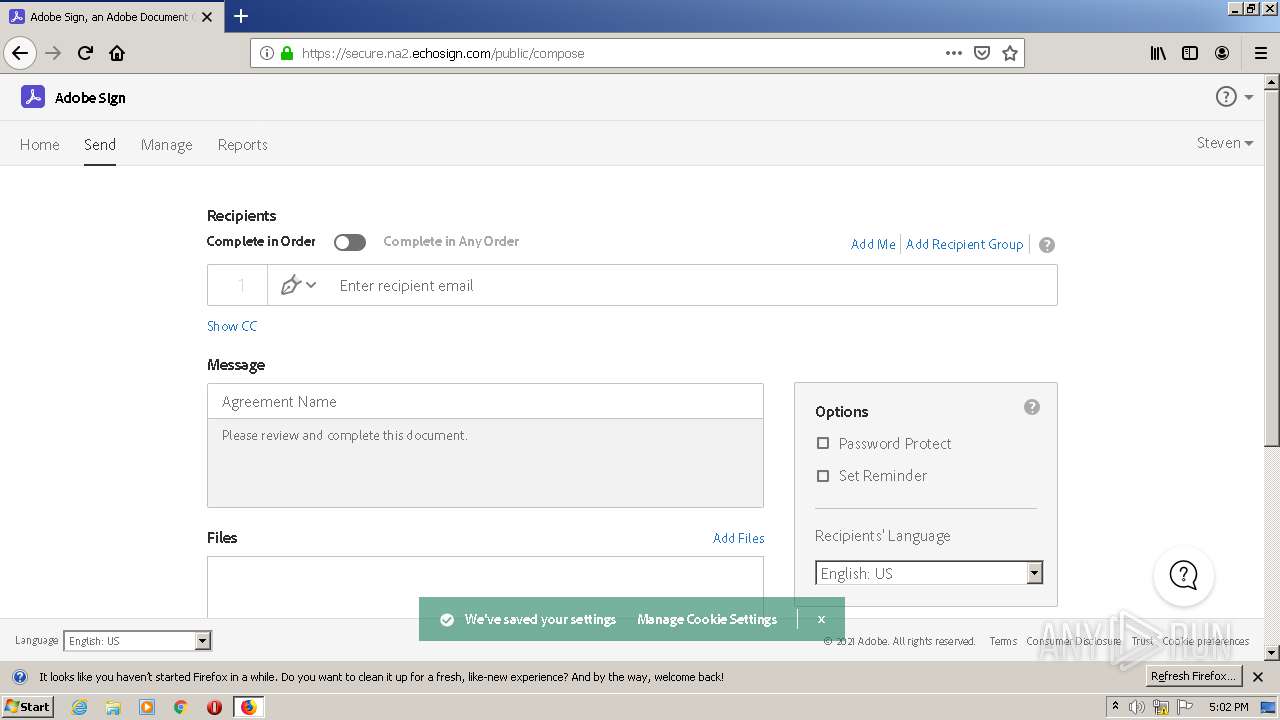Click the Refresh Firefox button
The width and height of the screenshot is (1280, 720).
coord(1194,676)
